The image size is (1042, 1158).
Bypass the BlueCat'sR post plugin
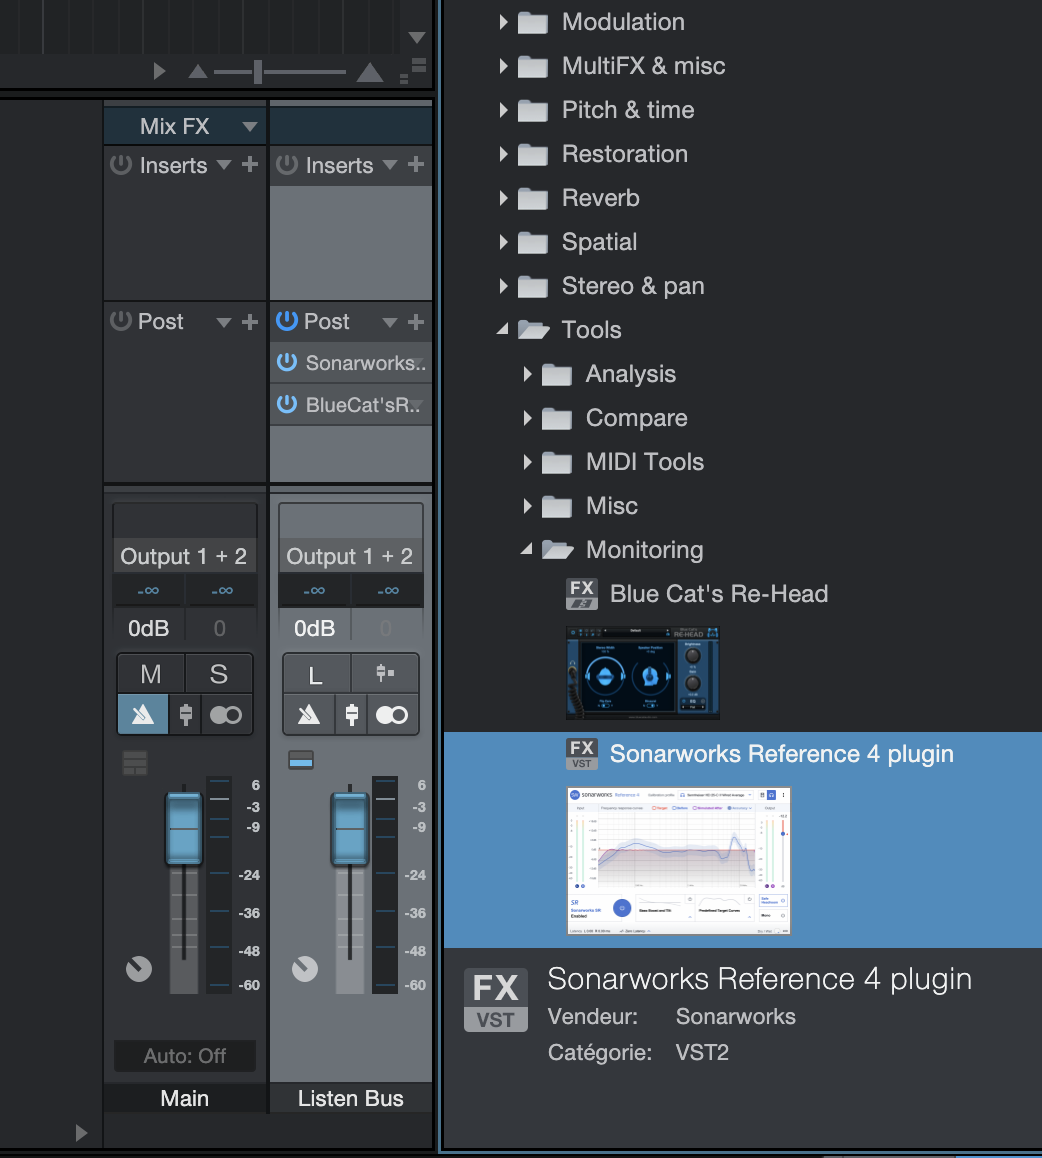click(x=287, y=404)
